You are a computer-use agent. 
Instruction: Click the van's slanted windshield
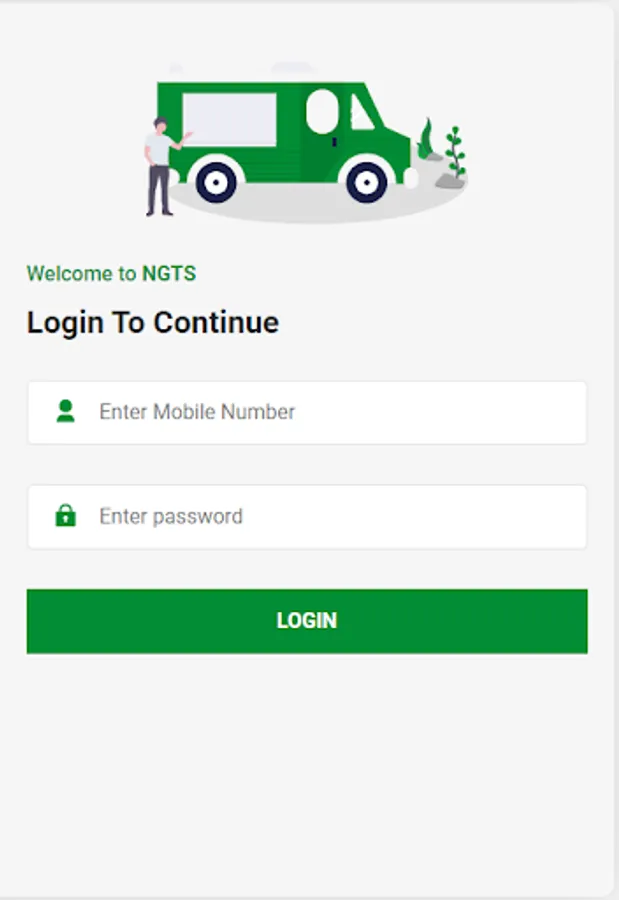(x=362, y=112)
